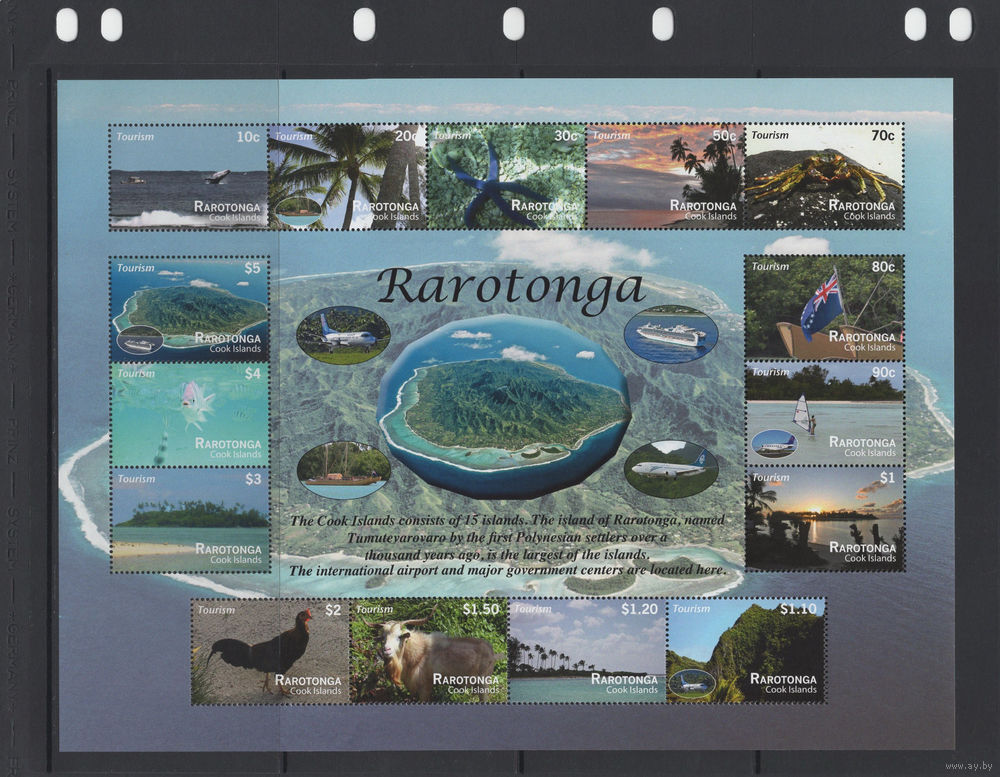Click the central octagonal island image
1000x777 pixels.
pyautogui.click(x=504, y=405)
